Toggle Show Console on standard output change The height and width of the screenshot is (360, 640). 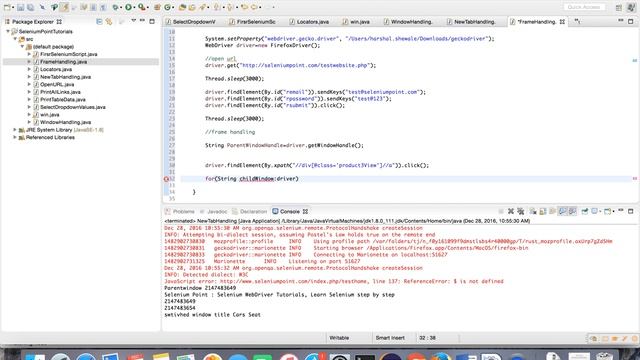562,211
